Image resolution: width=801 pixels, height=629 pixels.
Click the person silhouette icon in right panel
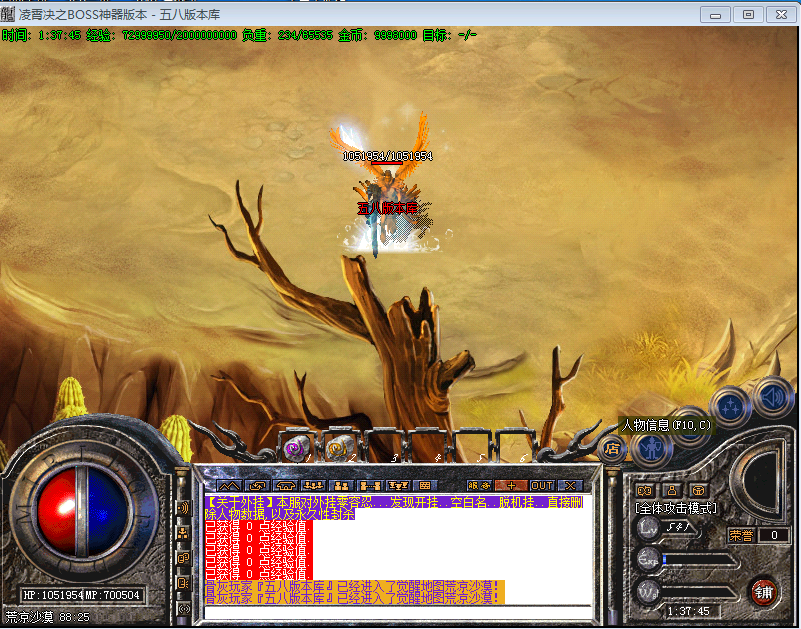[x=672, y=491]
